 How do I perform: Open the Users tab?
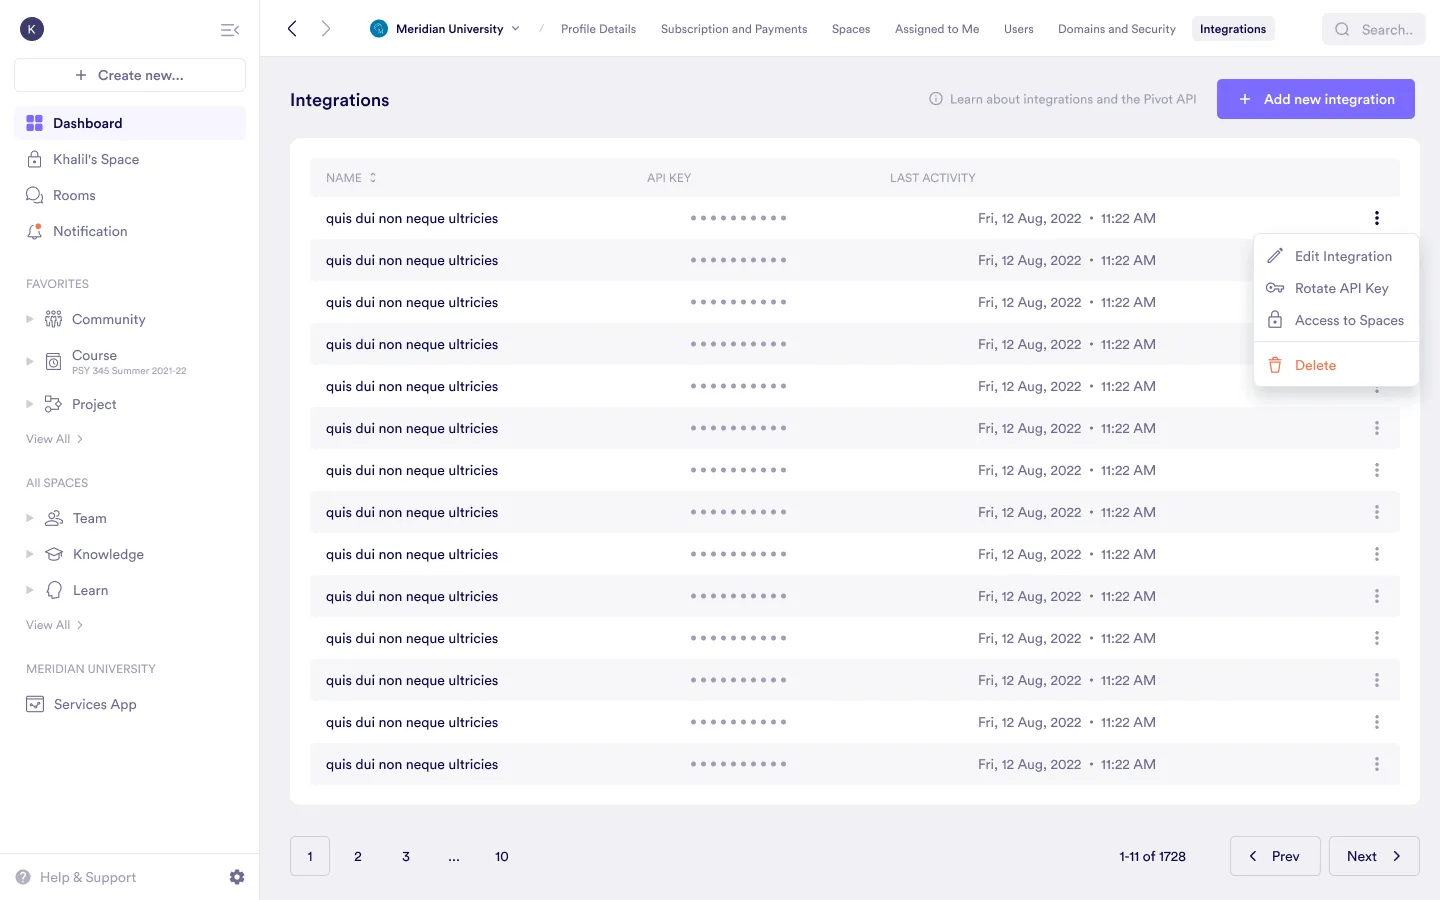(x=1019, y=29)
